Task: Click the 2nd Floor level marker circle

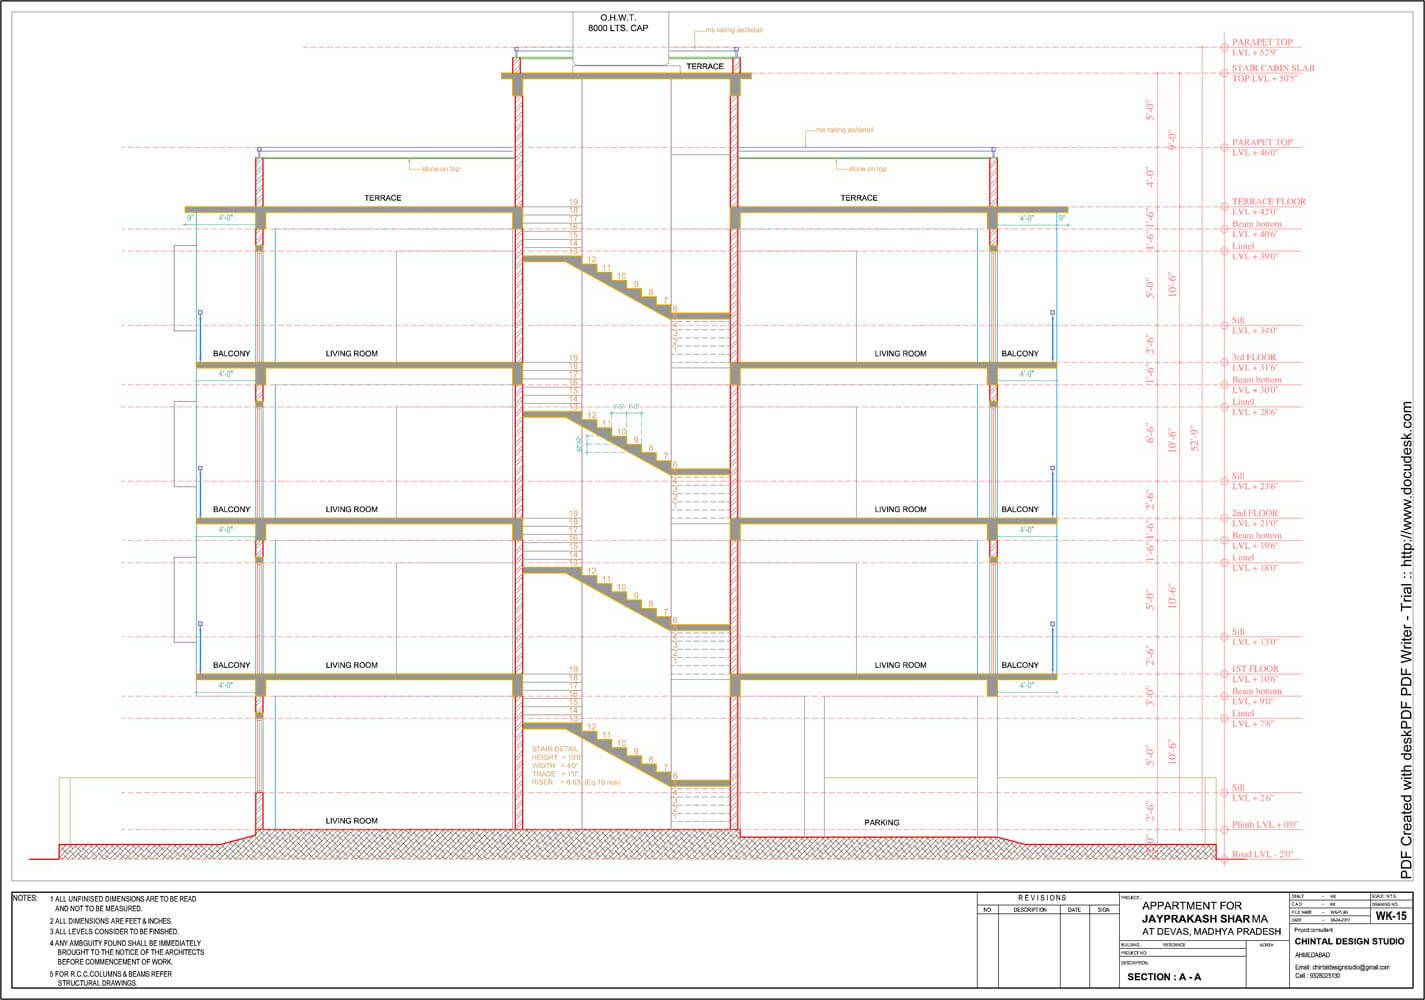Action: click(1223, 519)
